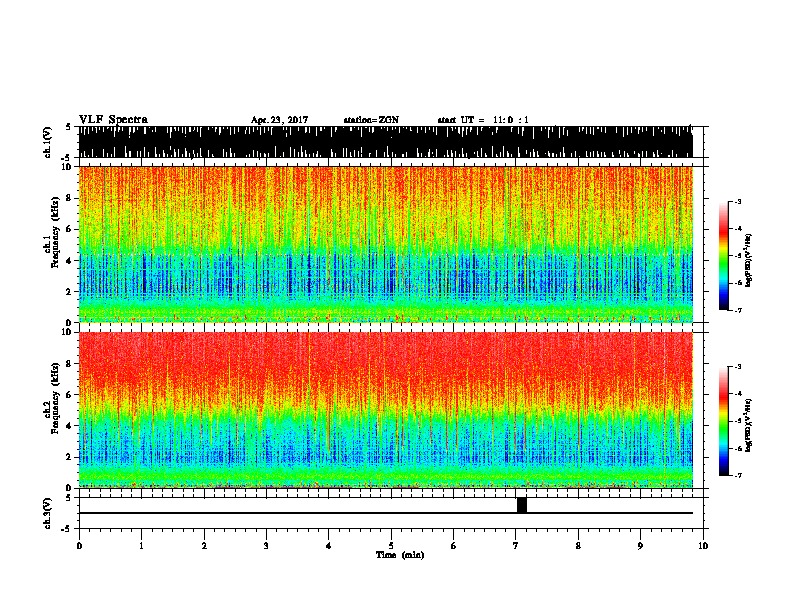Click the "10" kHz tick of ch.1 spectrogram

click(68, 167)
